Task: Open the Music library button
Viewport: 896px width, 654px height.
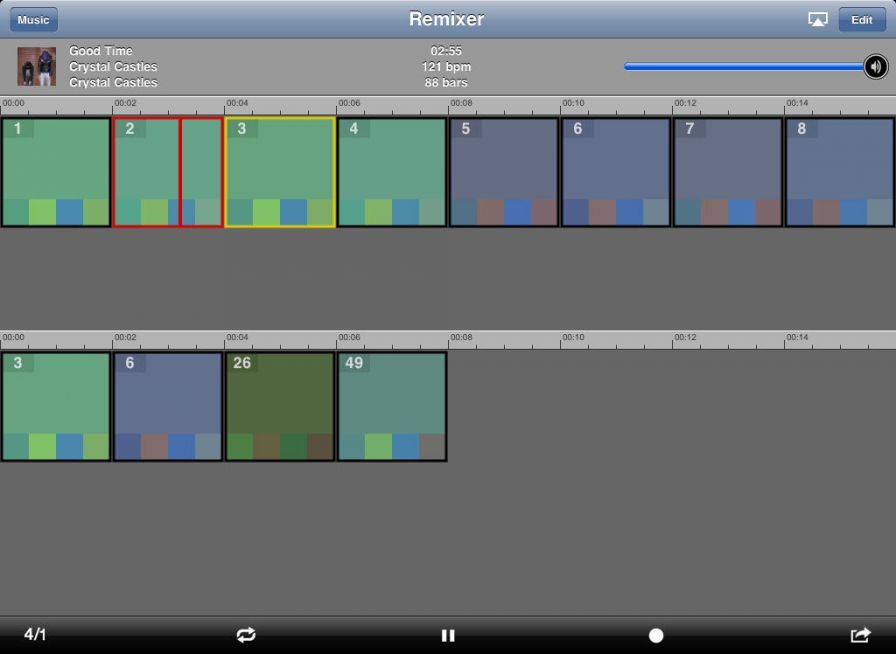Action: coord(34,20)
